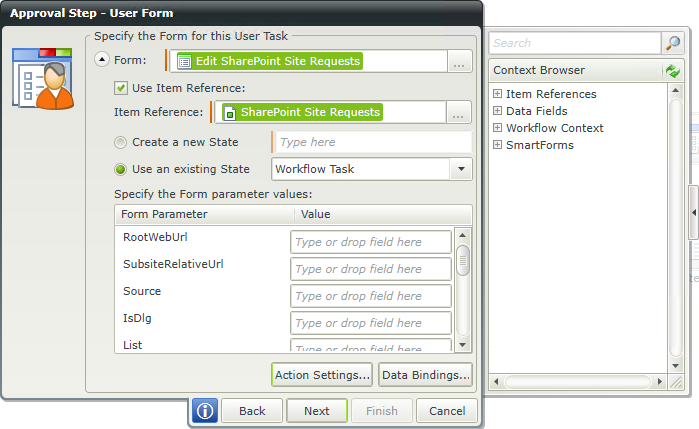This screenshot has height=429, width=699.
Task: Select the Use an existing State radio
Action: coord(121,169)
